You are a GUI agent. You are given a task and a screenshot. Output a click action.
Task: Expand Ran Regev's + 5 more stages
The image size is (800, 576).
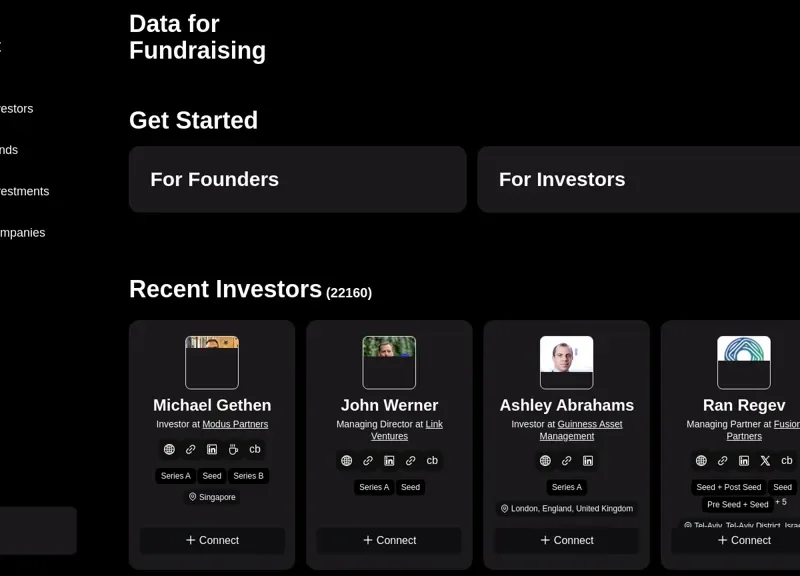pos(780,502)
